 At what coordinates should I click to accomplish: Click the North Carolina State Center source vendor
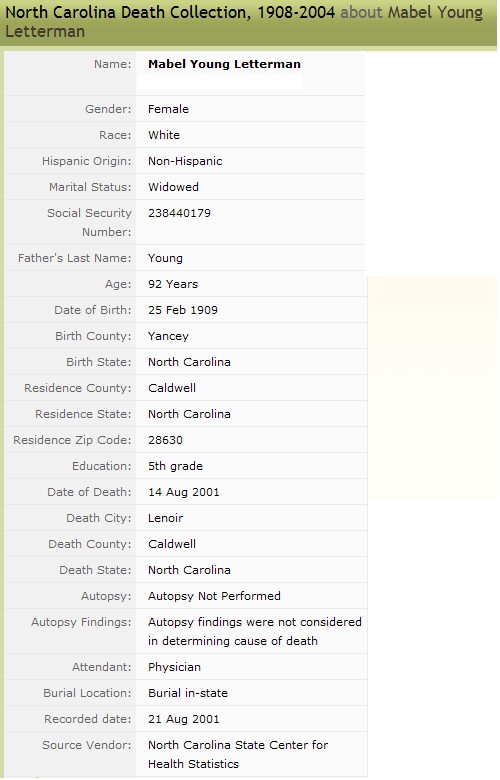pyautogui.click(x=238, y=754)
